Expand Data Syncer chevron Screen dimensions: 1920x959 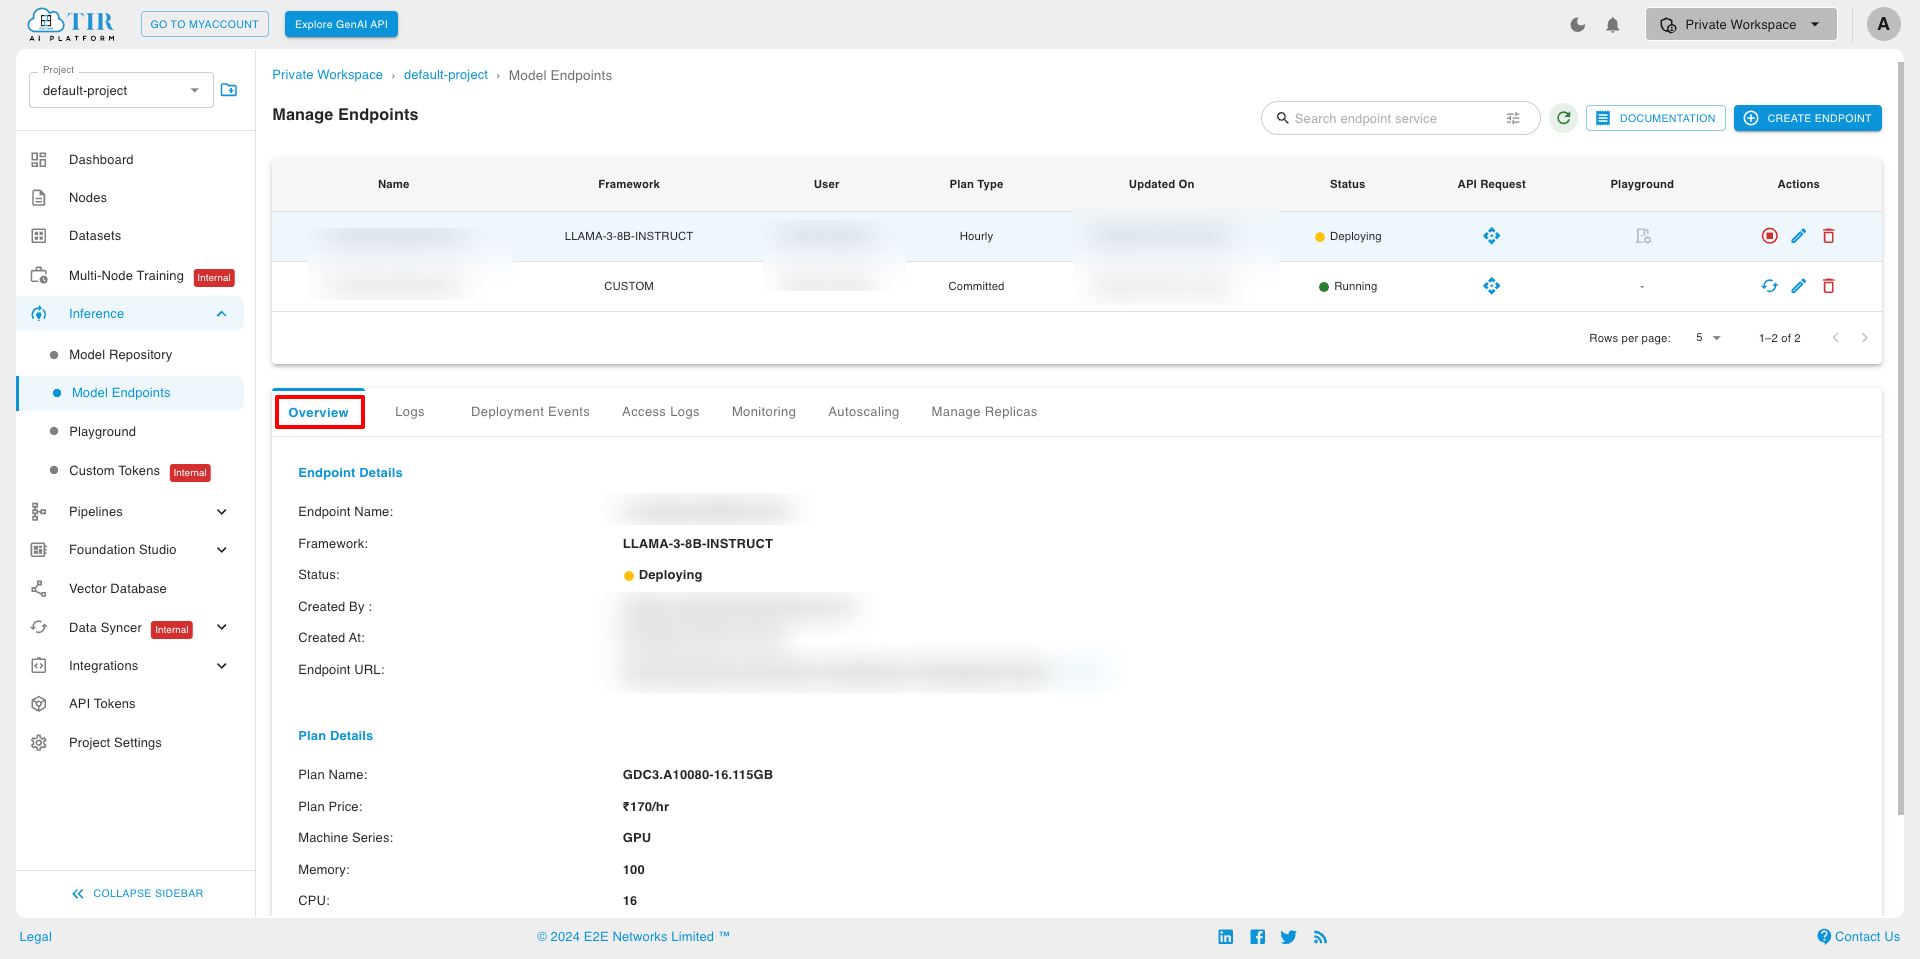click(x=222, y=627)
